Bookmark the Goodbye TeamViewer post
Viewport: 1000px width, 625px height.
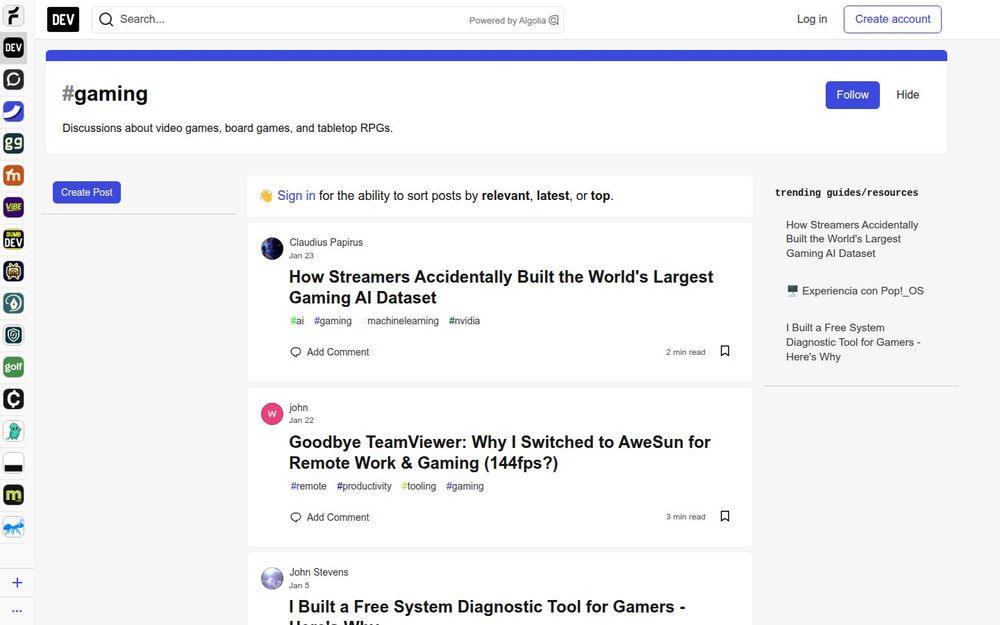pos(724,517)
